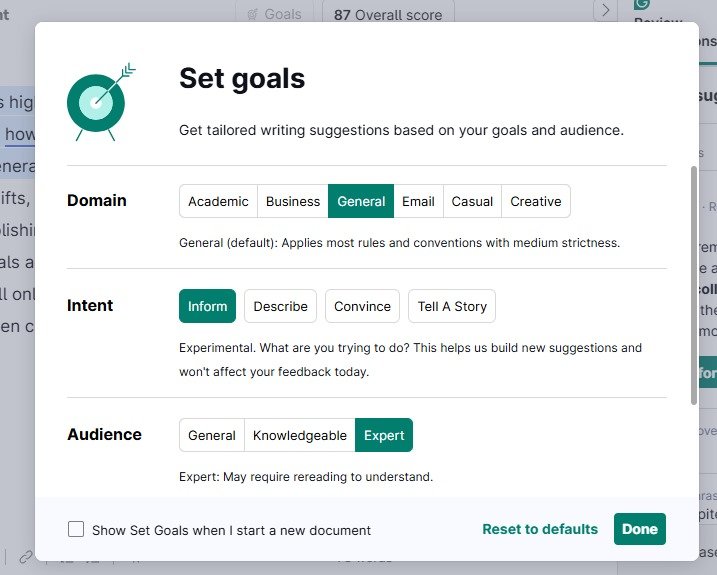Image resolution: width=717 pixels, height=575 pixels.
Task: Choose the Convince intent
Action: 362,306
